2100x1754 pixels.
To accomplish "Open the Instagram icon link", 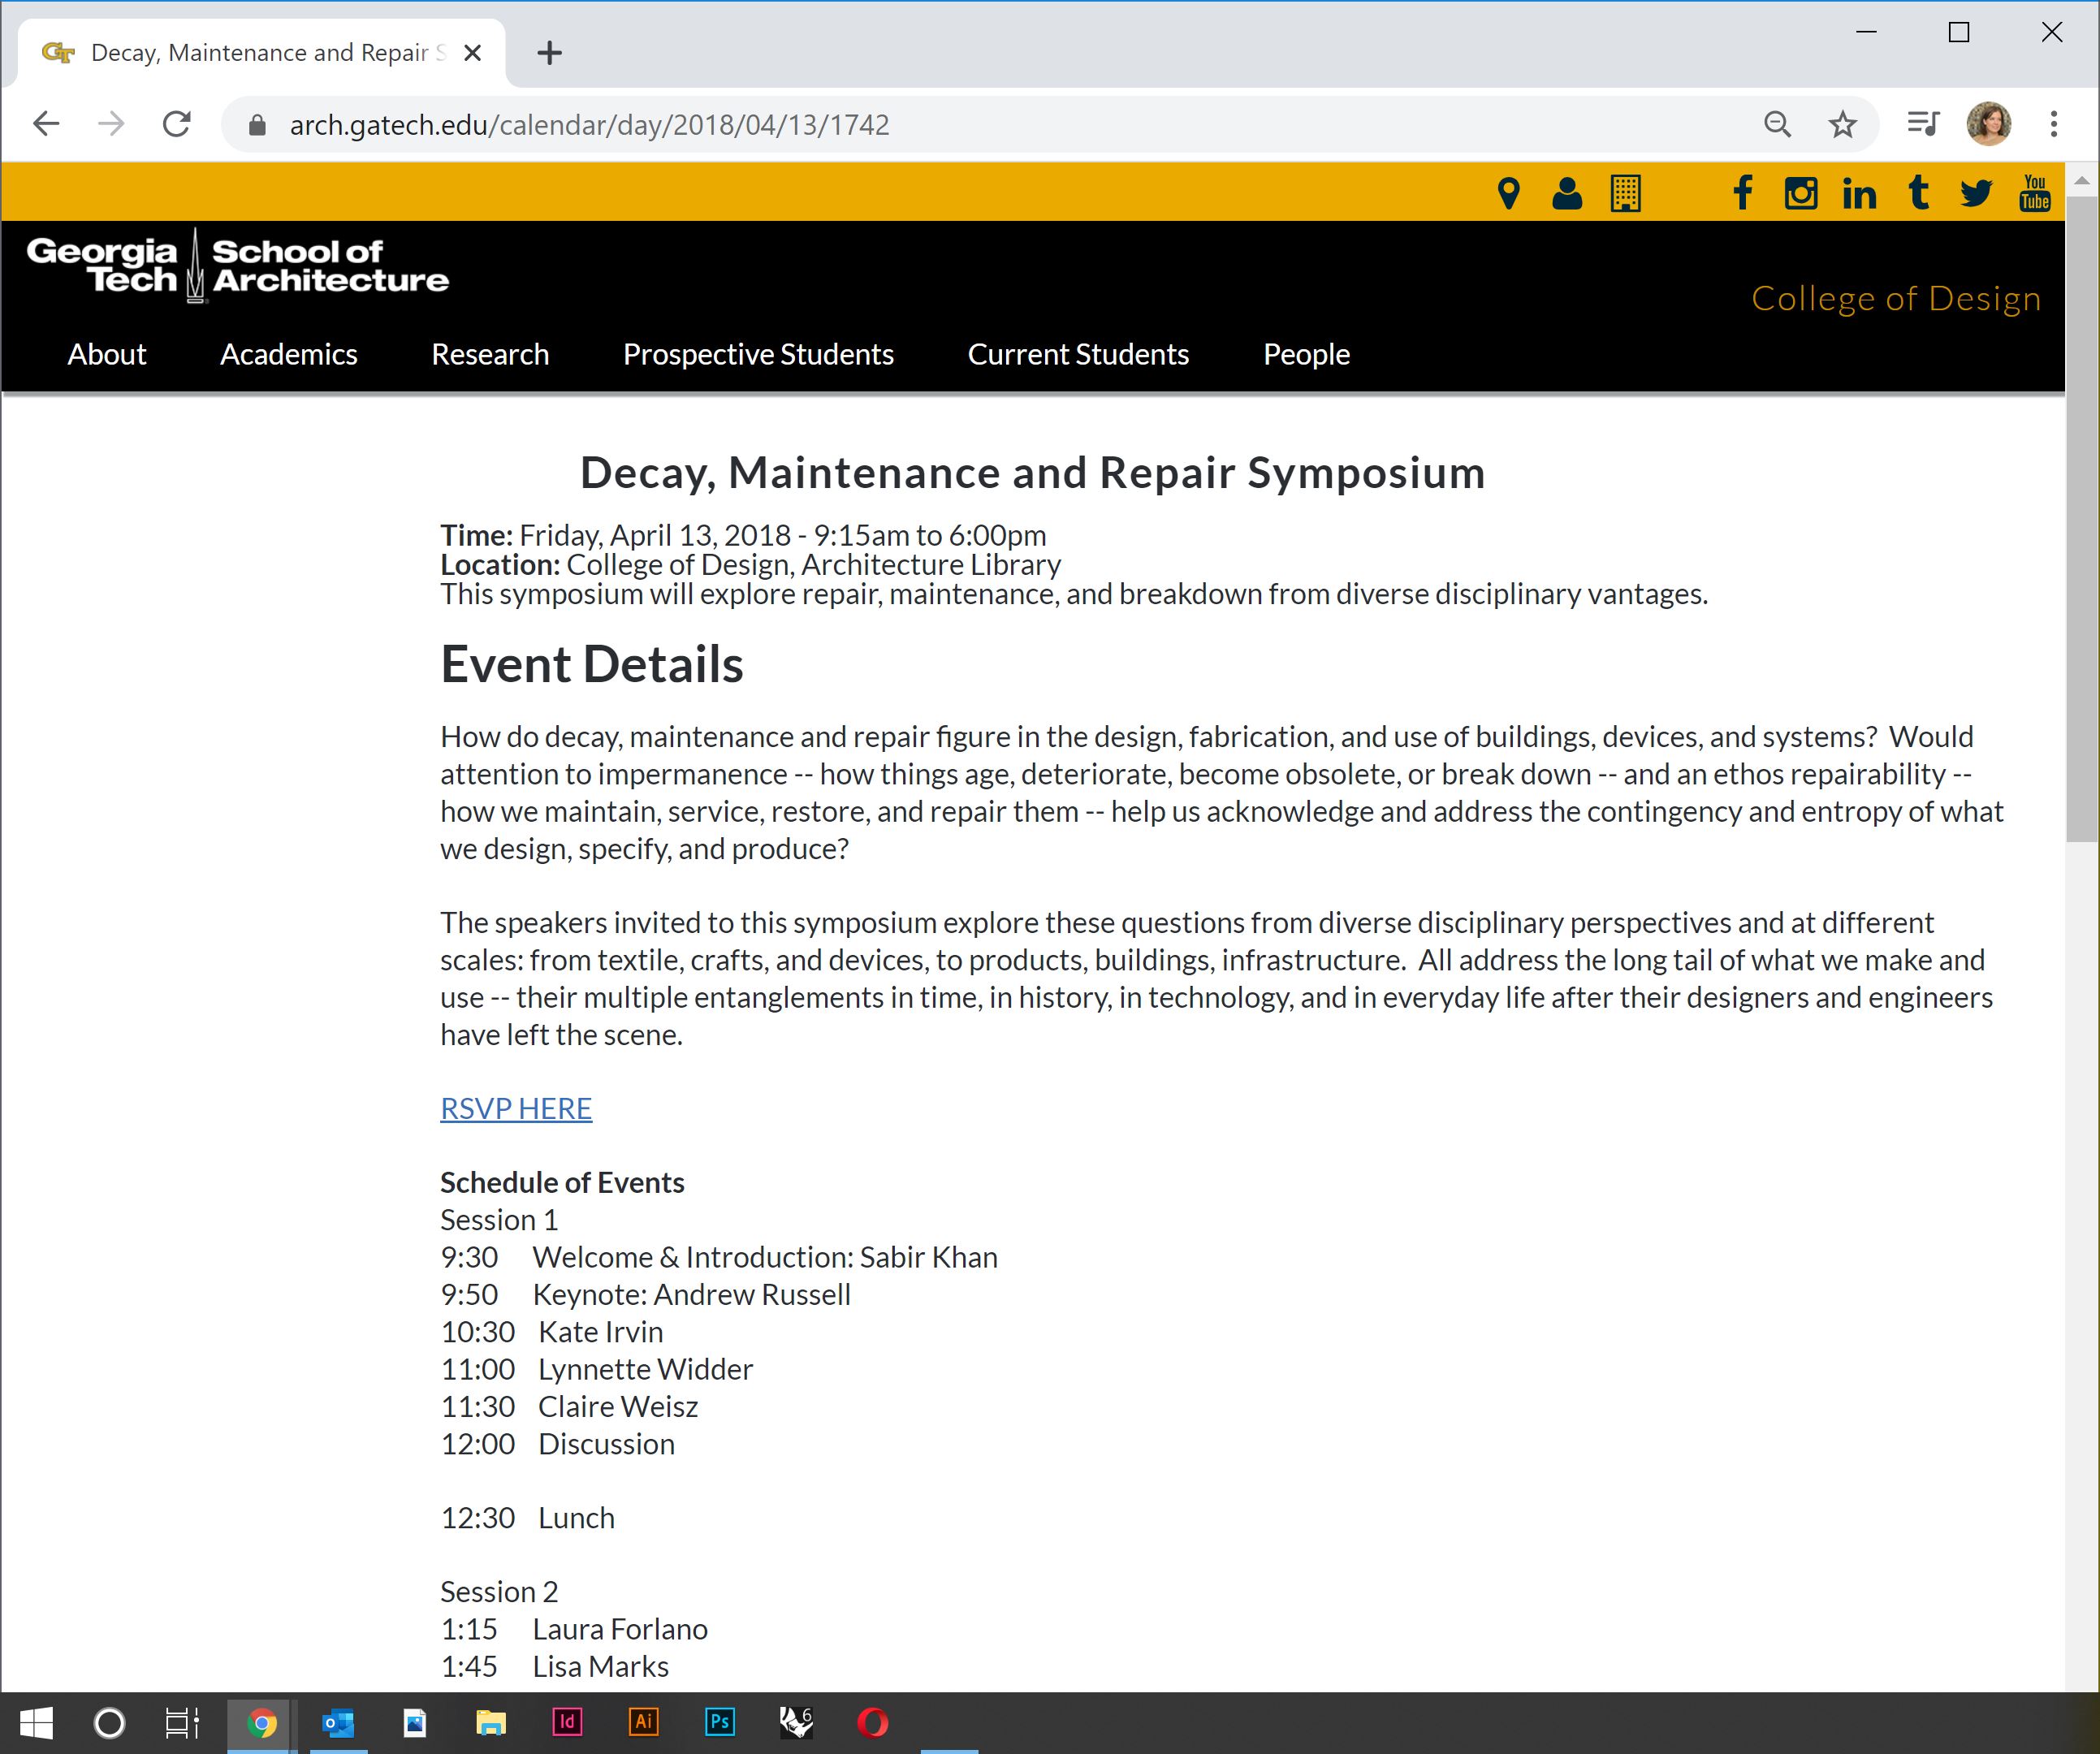I will [1800, 193].
